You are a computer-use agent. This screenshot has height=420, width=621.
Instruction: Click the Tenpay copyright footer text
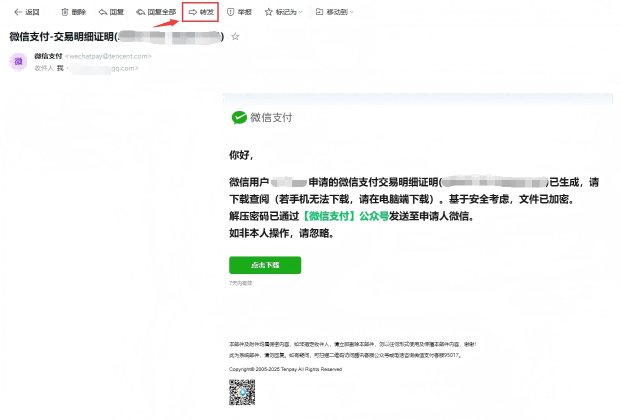(x=285, y=368)
